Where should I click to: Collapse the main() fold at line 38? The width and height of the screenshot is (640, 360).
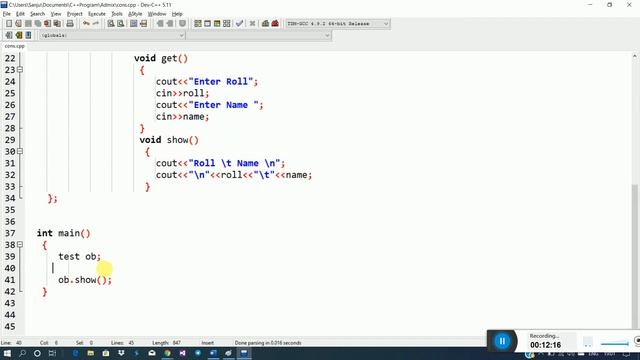coord(20,245)
